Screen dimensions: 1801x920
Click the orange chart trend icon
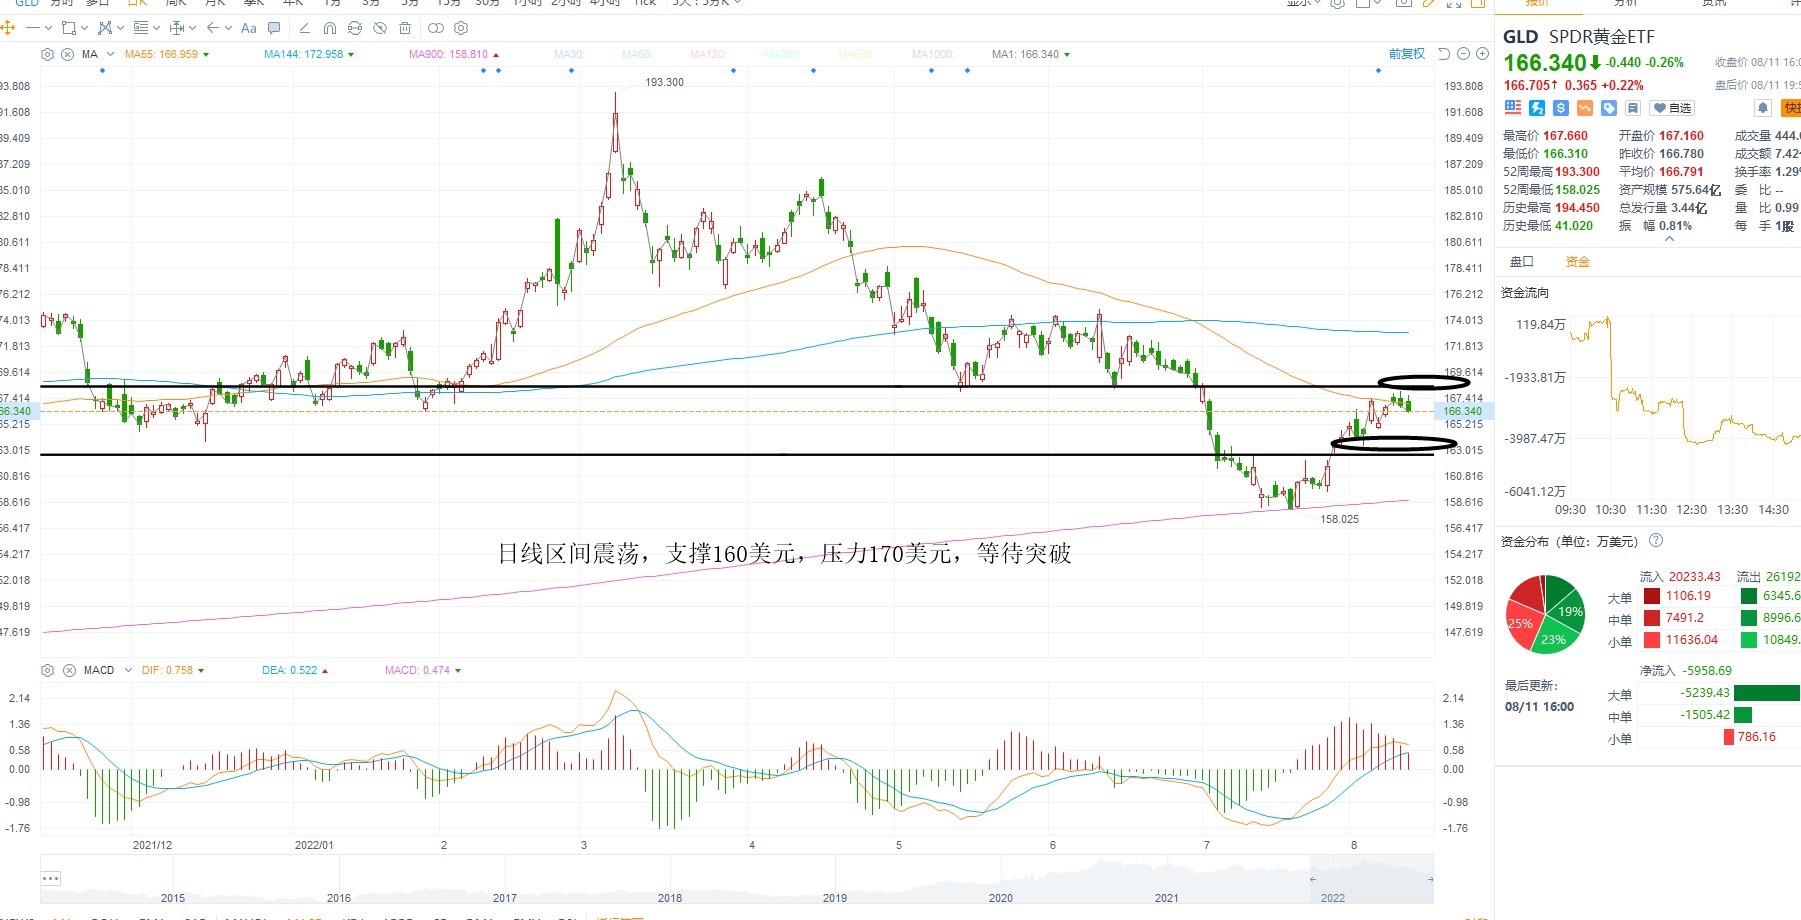click(x=1585, y=108)
